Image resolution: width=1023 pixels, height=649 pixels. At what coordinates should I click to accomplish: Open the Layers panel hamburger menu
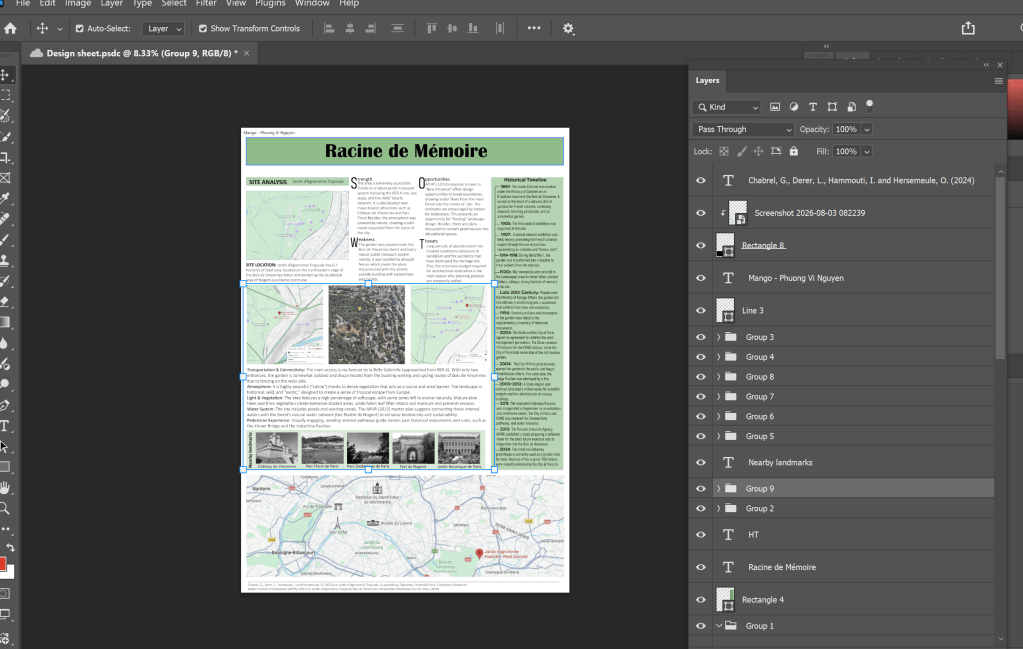click(998, 81)
